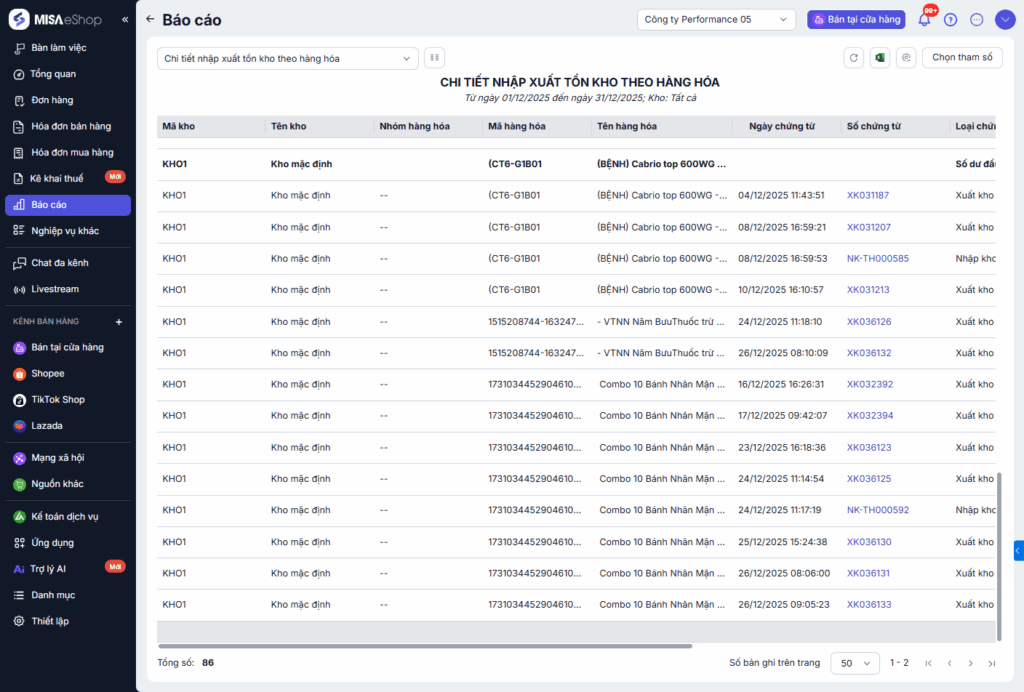1024x692 pixels.
Task: Export report to Excel
Action: 879,58
